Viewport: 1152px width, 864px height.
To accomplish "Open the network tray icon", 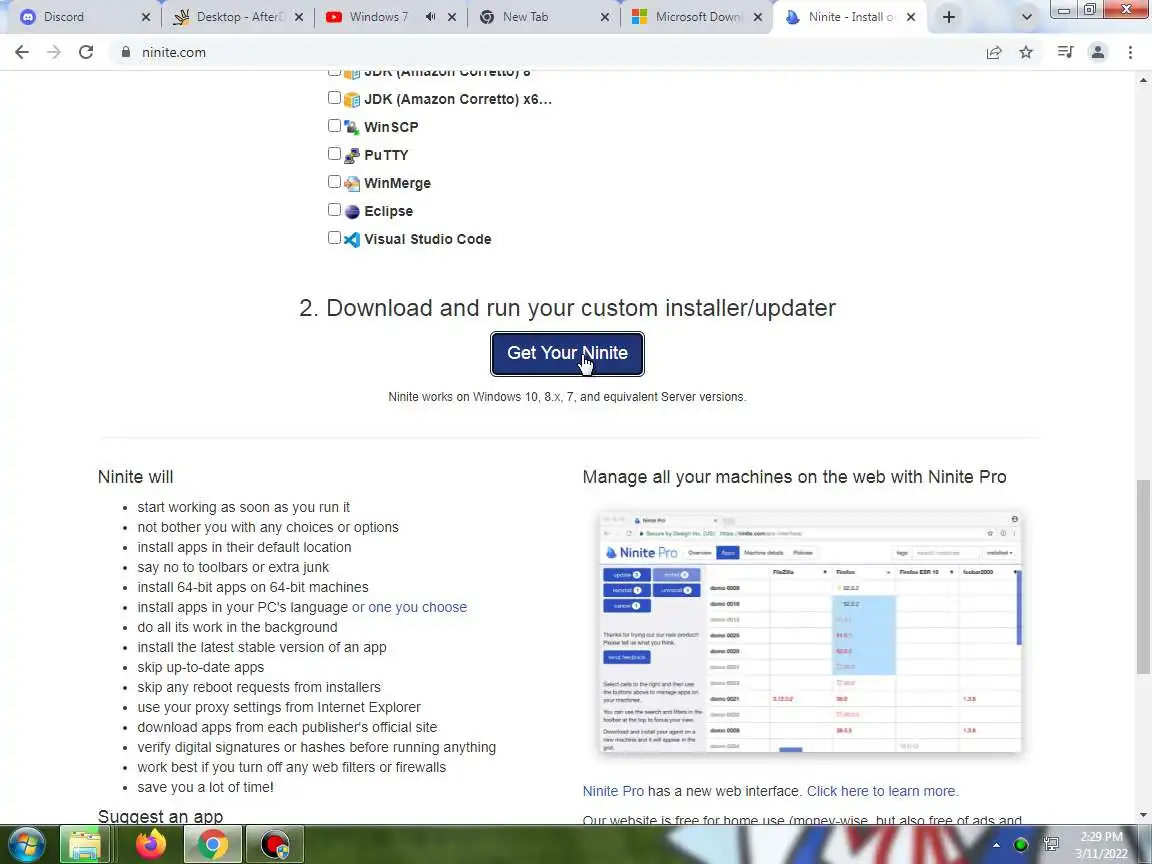I will tap(1051, 845).
